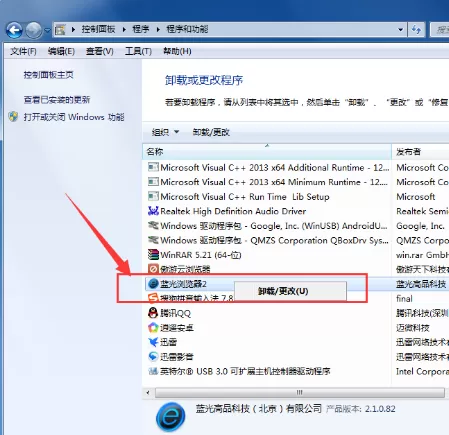Open the address bar history dropdown arrow
Screen dimensions: 449x435
400,30
